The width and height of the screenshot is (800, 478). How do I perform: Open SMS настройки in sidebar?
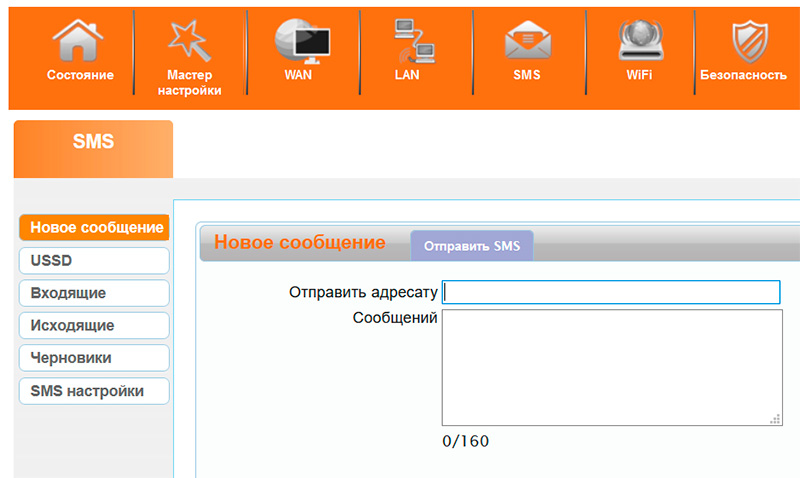click(94, 391)
